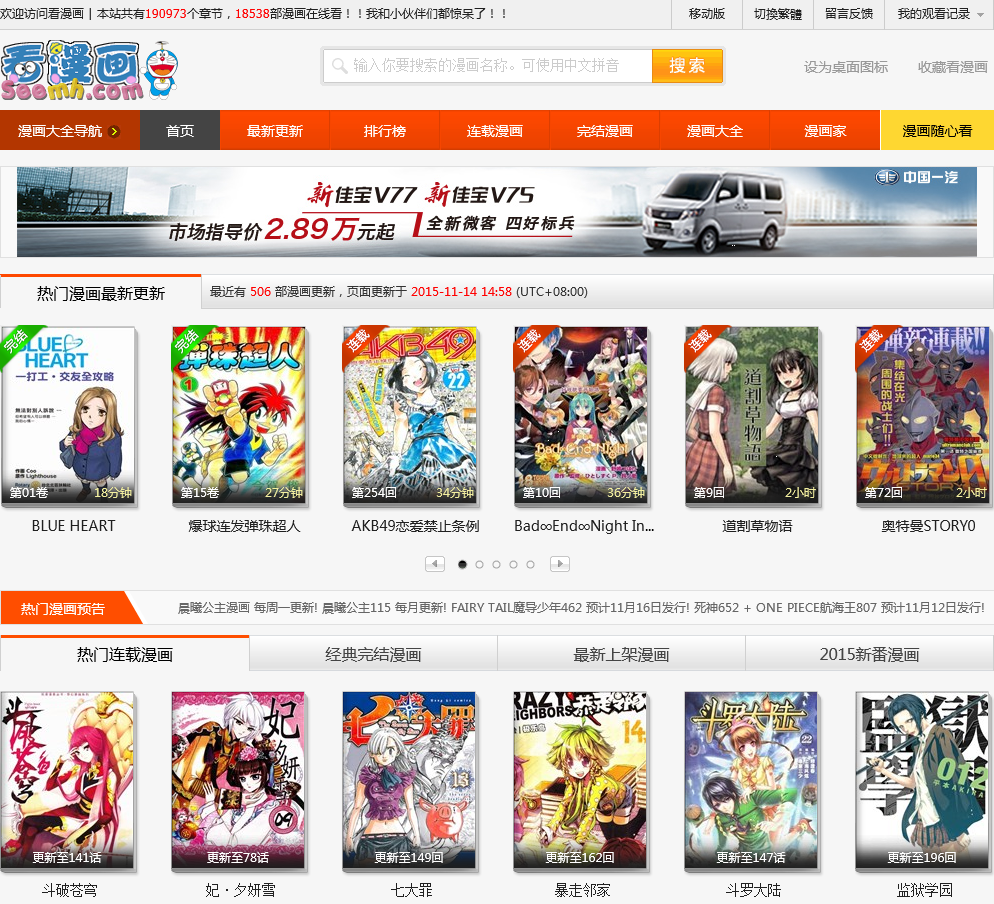
Task: Open the 道割草物语 cover thumbnail
Action: [752, 415]
